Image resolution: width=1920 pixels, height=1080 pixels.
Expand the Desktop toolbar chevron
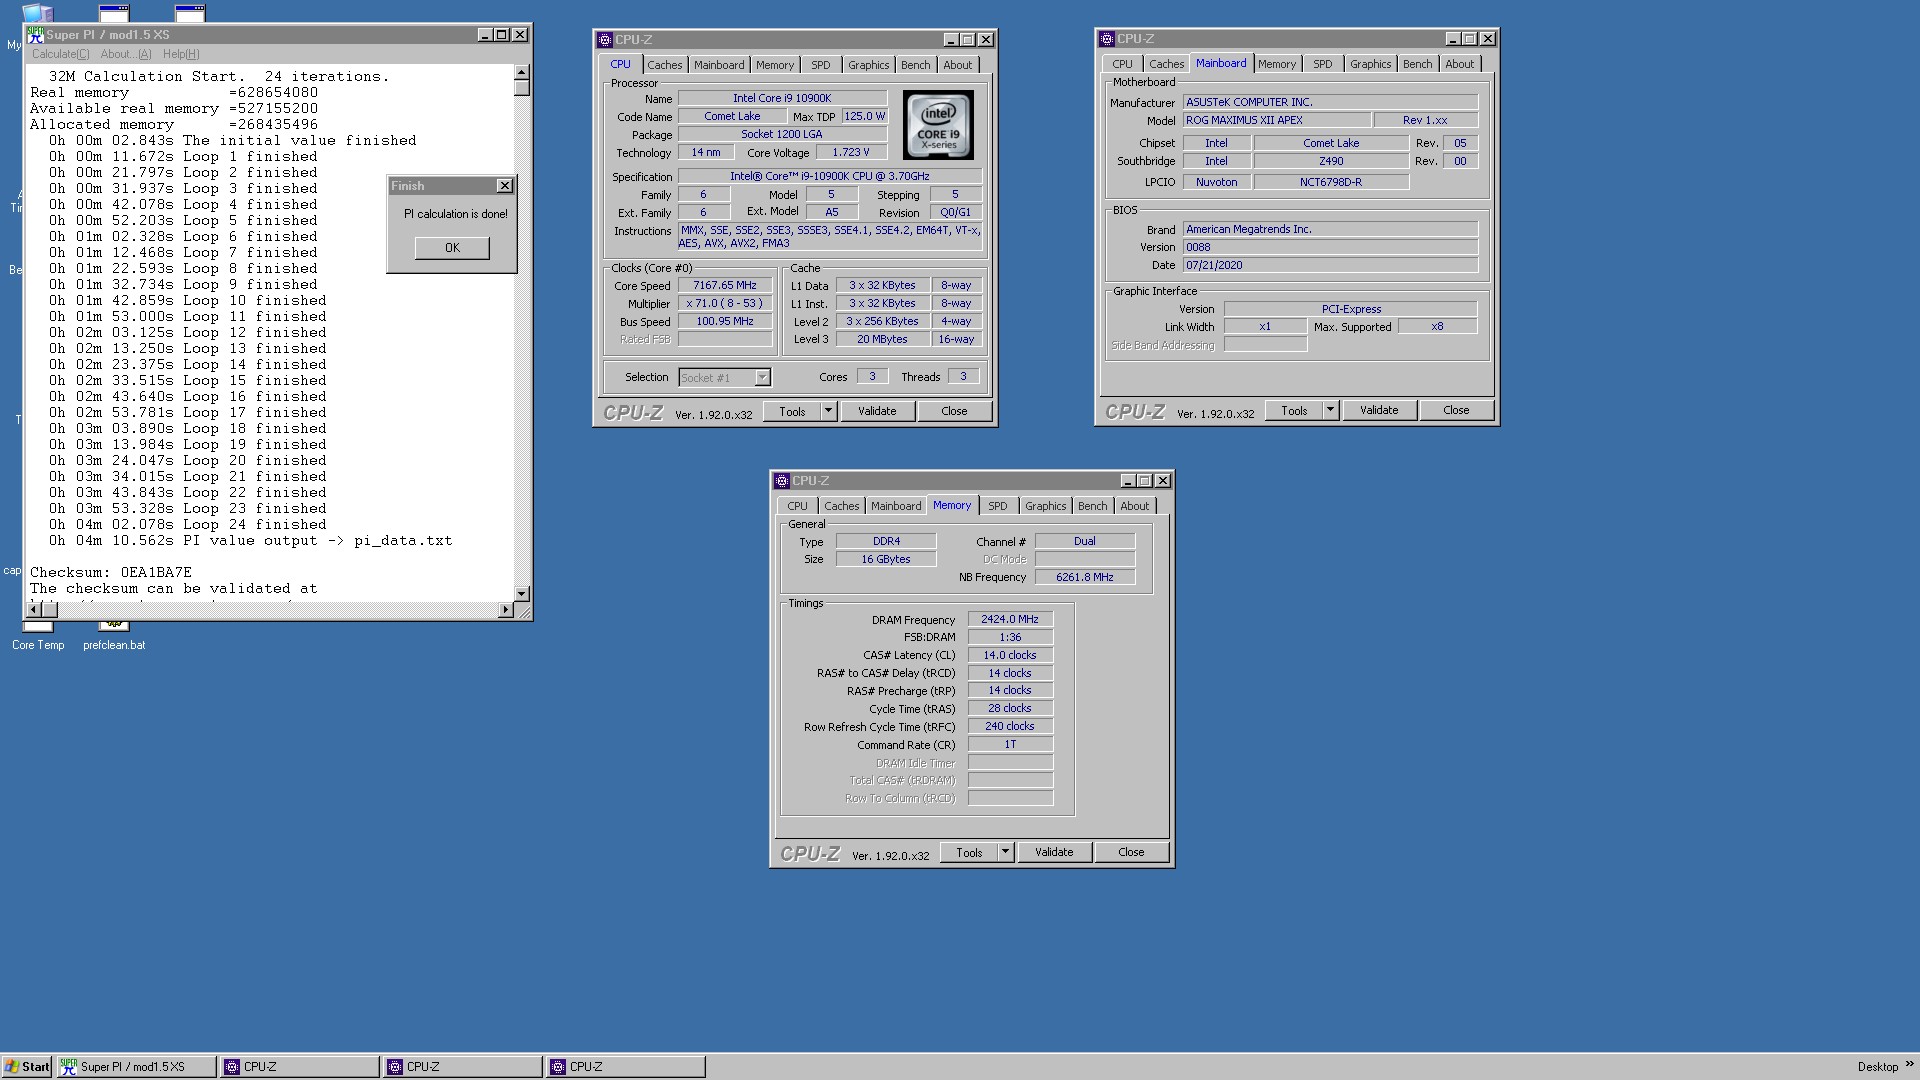click(1909, 1065)
